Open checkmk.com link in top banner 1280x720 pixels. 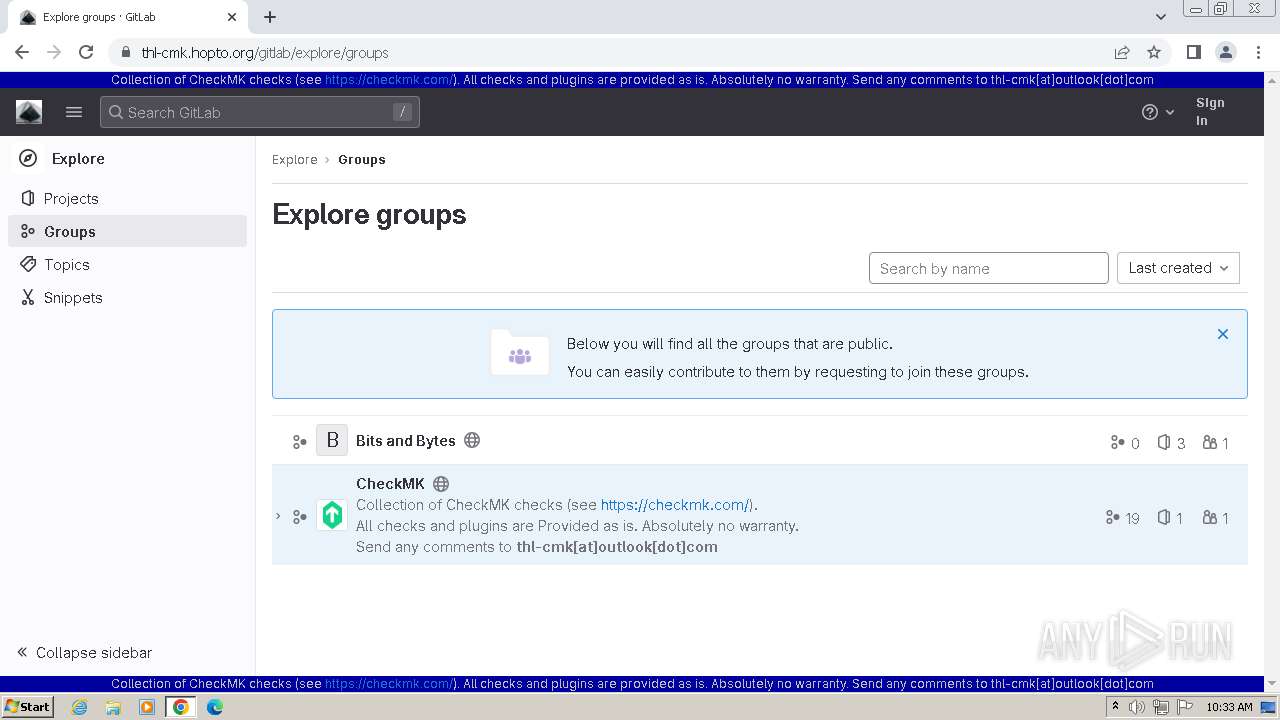point(389,80)
